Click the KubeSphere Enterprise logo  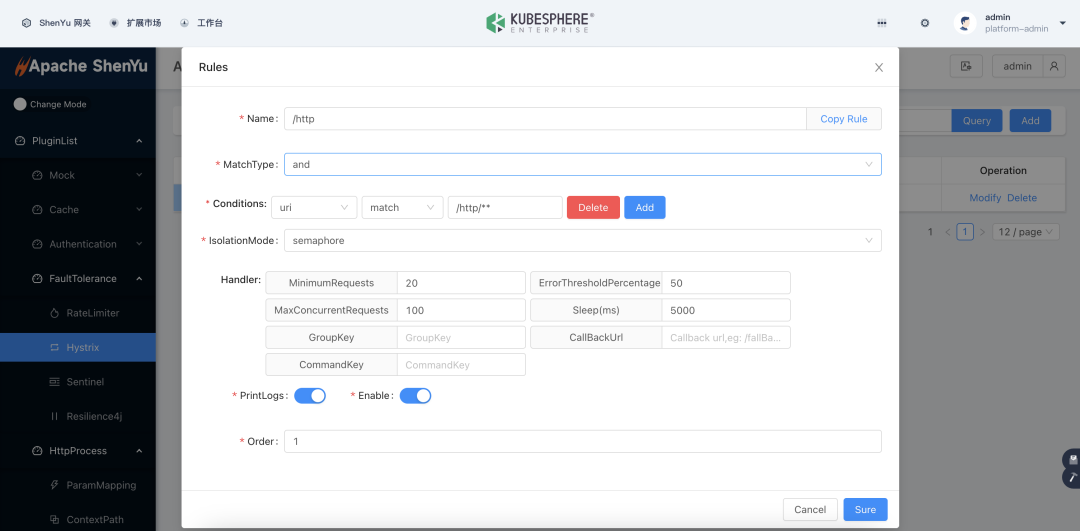[539, 23]
